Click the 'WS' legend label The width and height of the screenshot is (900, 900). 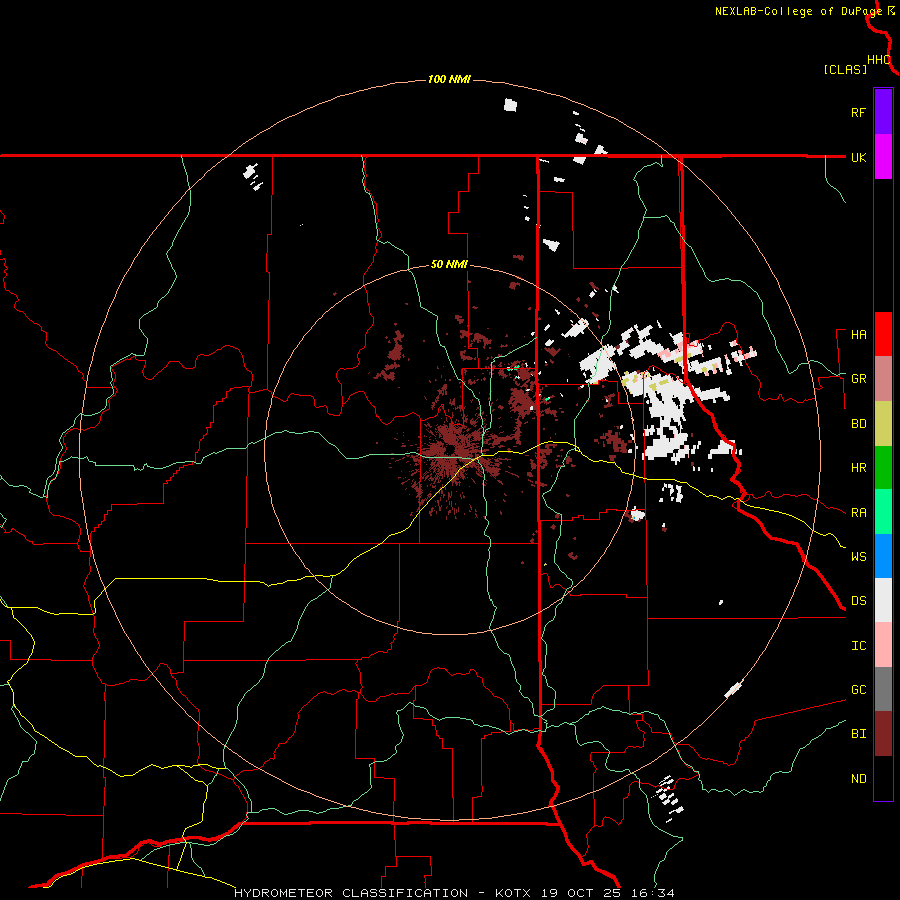click(858, 556)
